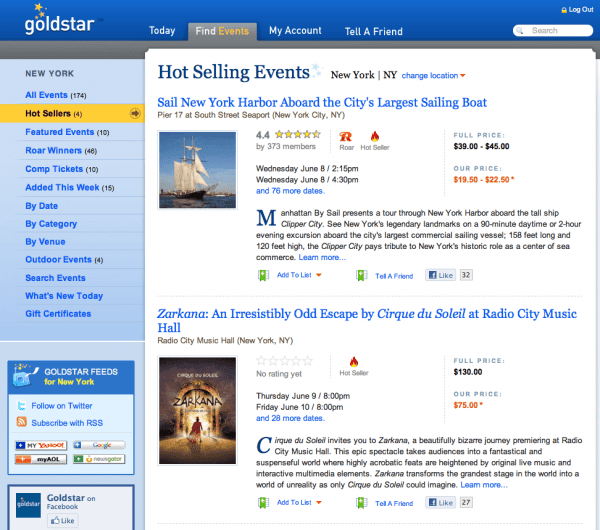The height and width of the screenshot is (530, 600).
Task: Click Follow on Twitter link
Action: point(62,406)
